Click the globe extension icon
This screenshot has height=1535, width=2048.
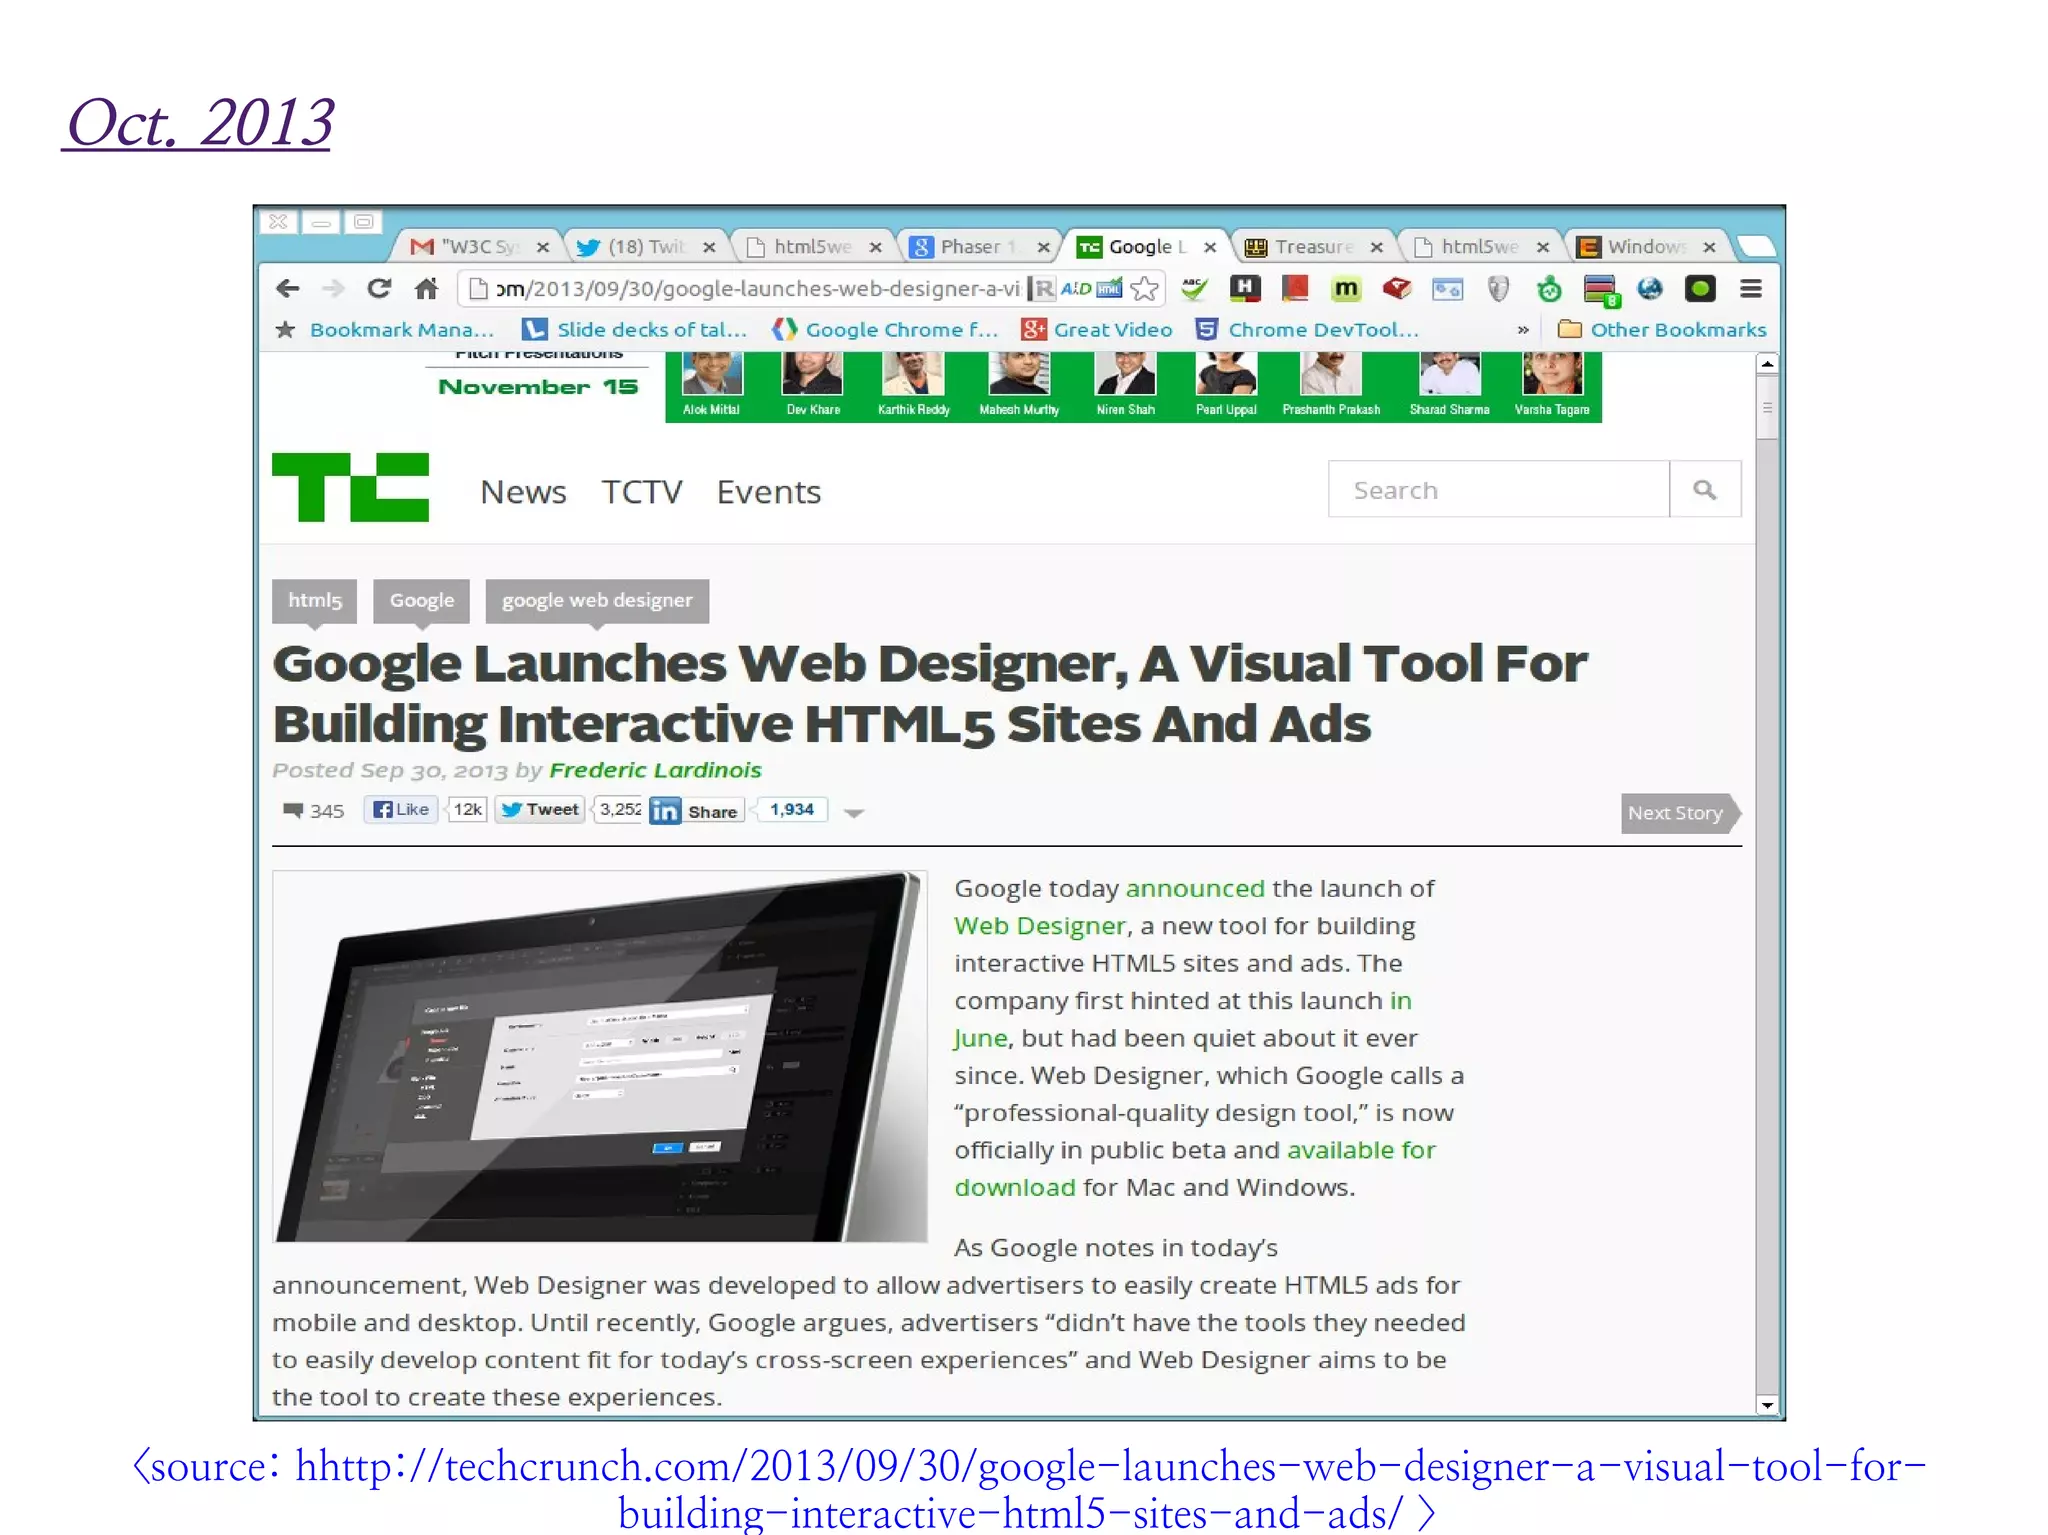click(1649, 289)
